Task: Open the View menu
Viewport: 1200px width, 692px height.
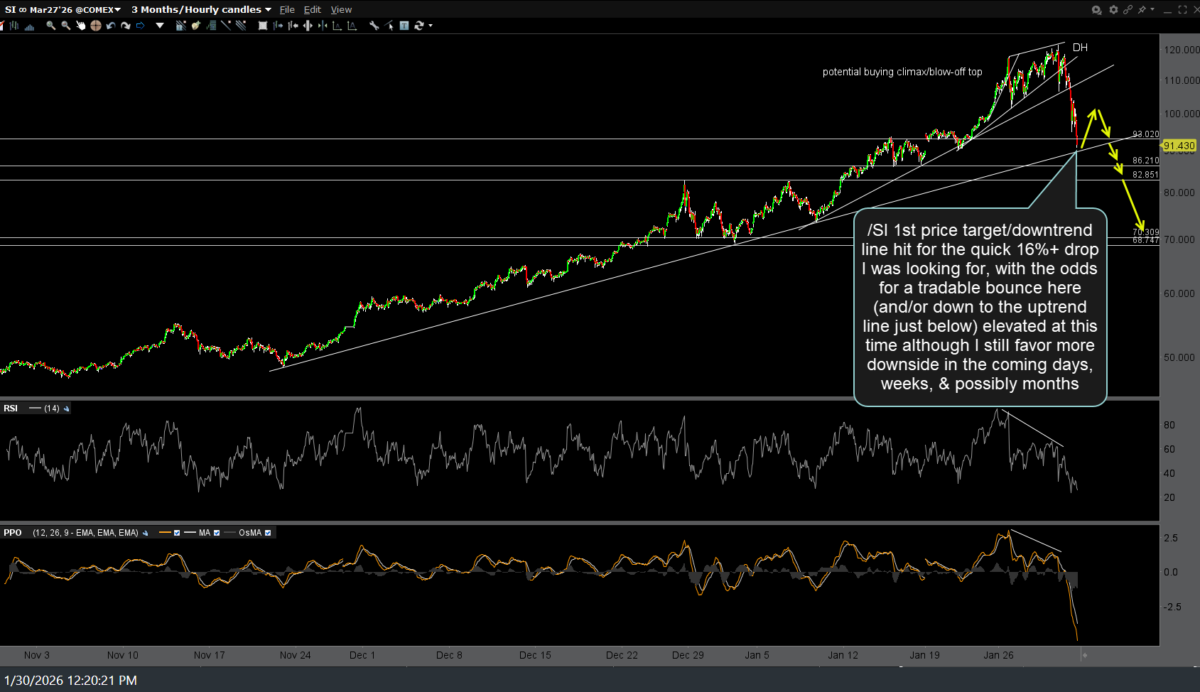Action: click(341, 9)
